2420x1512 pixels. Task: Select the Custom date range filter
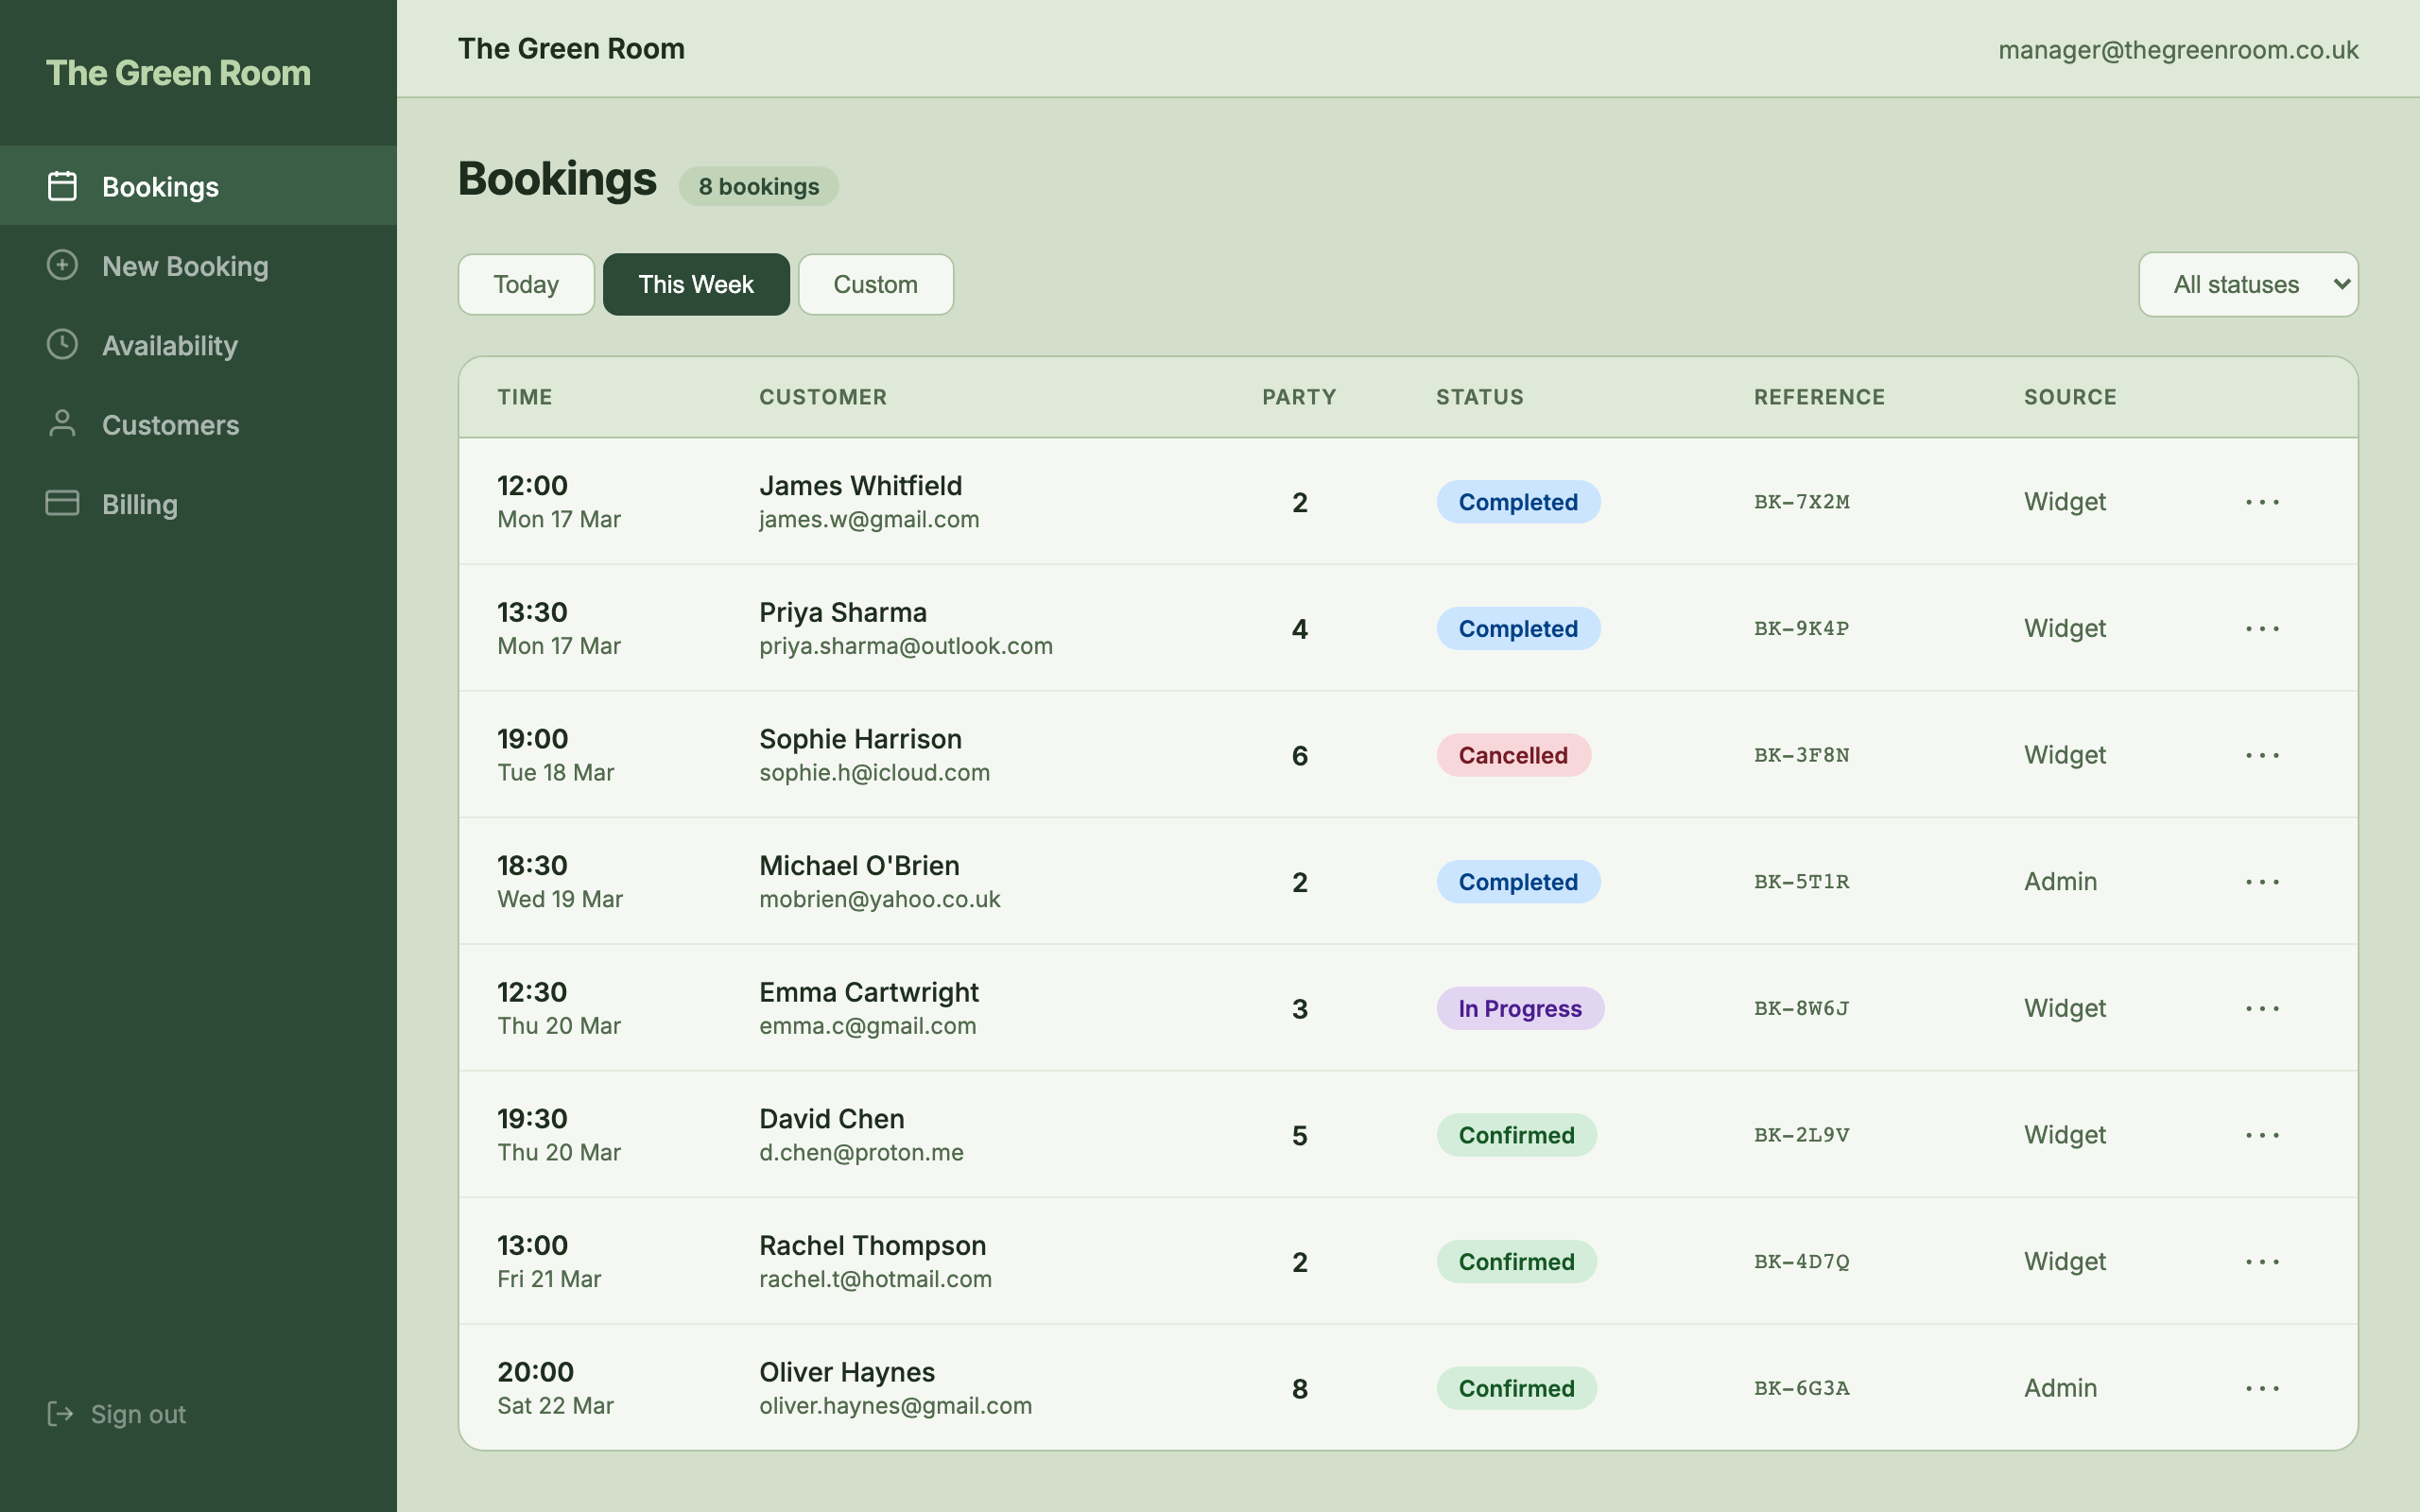coord(875,284)
